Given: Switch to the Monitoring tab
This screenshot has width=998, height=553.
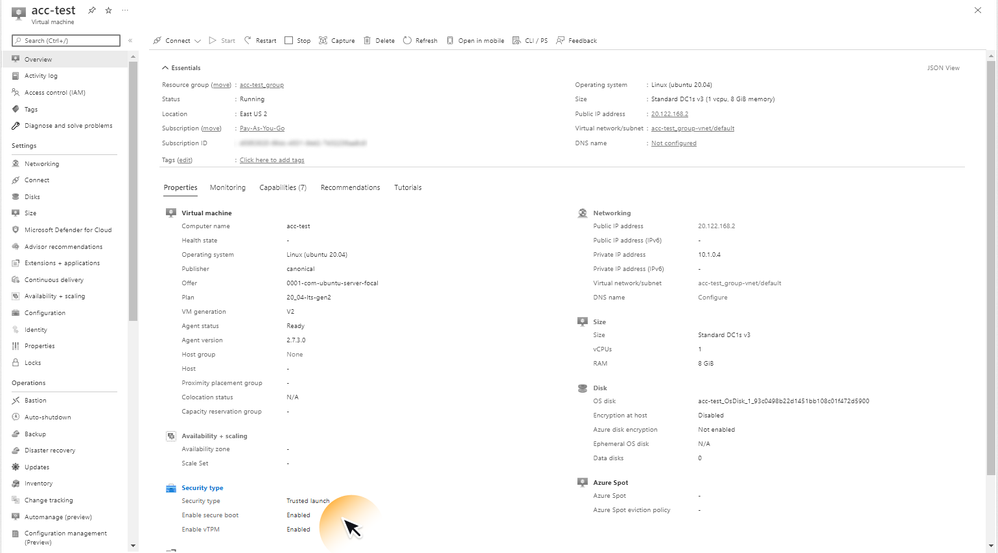Looking at the screenshot, I should point(227,187).
